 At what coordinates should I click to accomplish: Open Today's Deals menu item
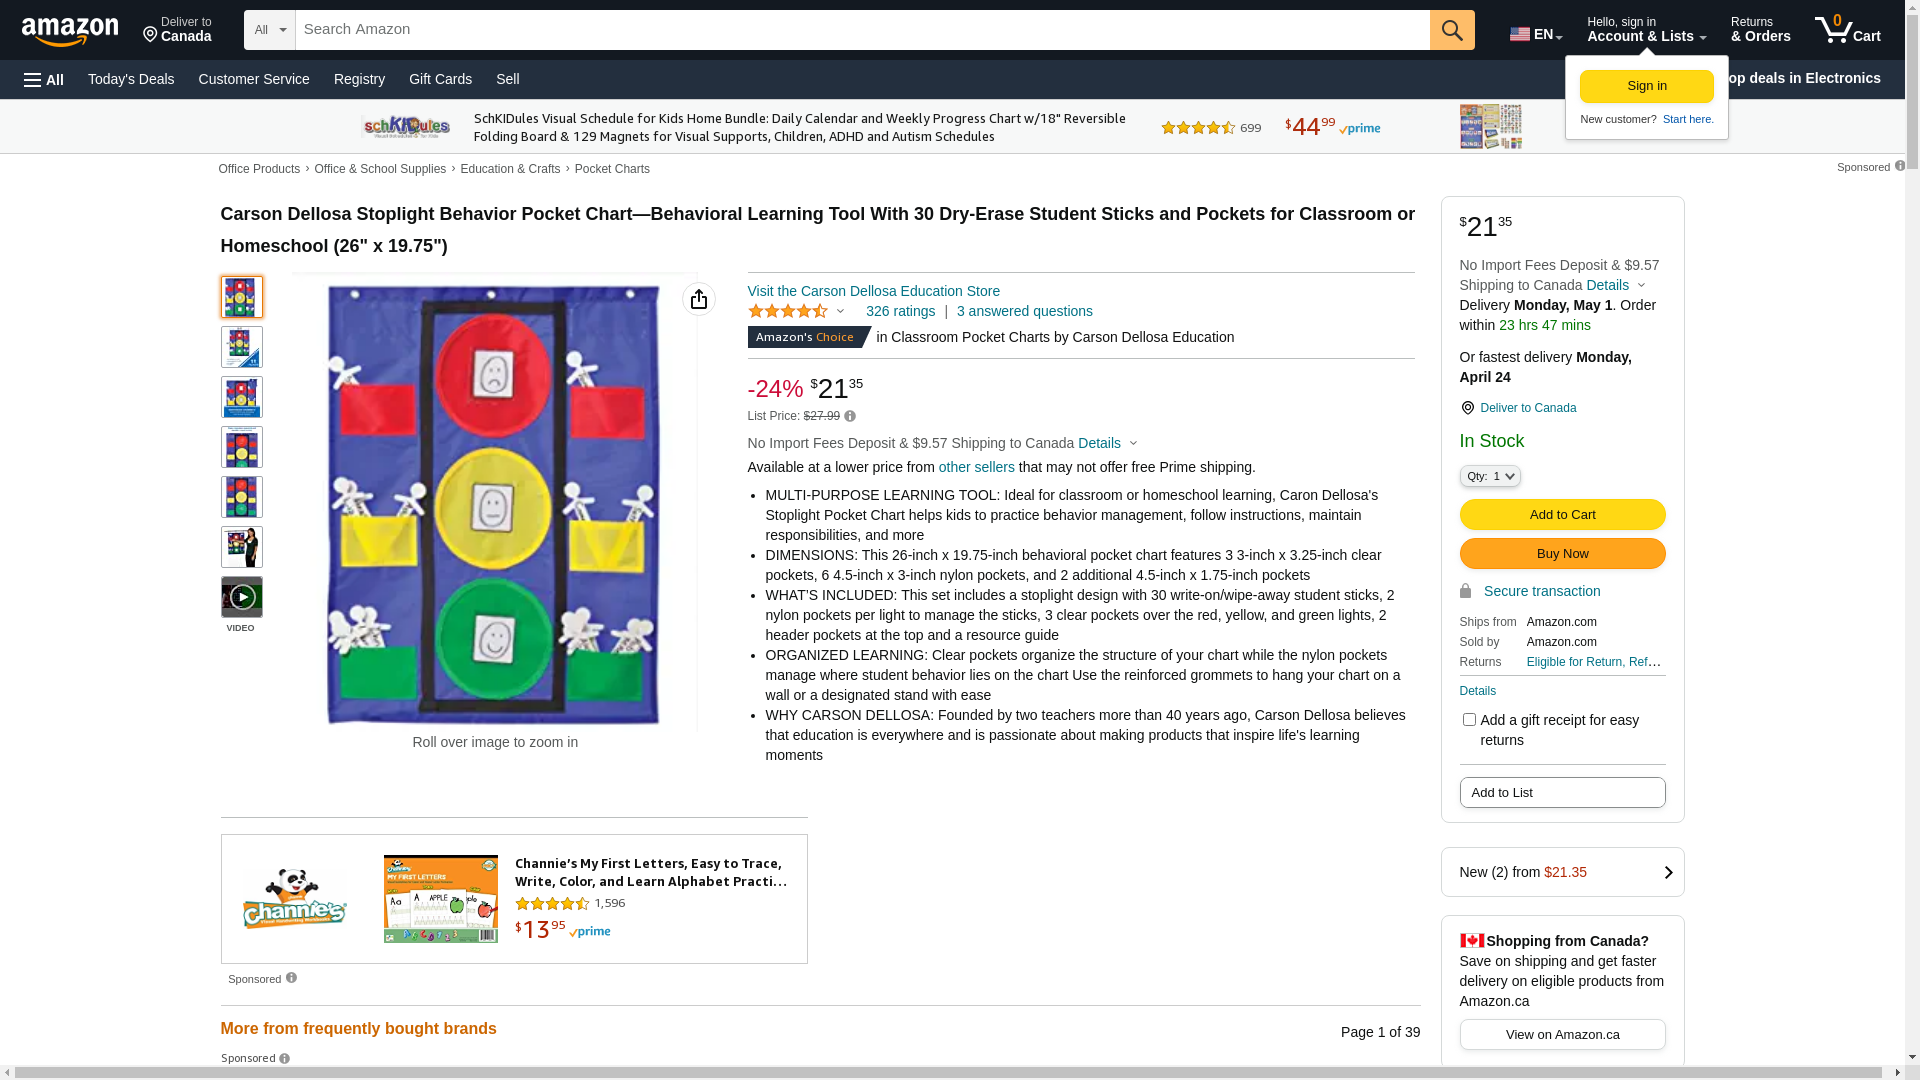[131, 79]
